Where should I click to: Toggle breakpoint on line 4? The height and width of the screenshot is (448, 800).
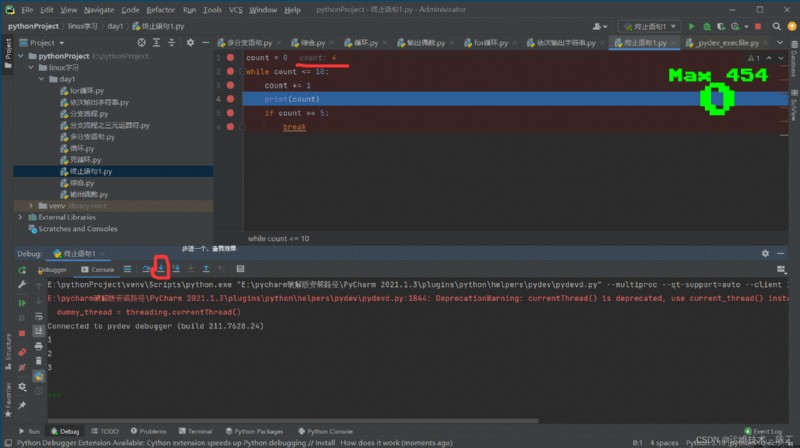pyautogui.click(x=231, y=99)
